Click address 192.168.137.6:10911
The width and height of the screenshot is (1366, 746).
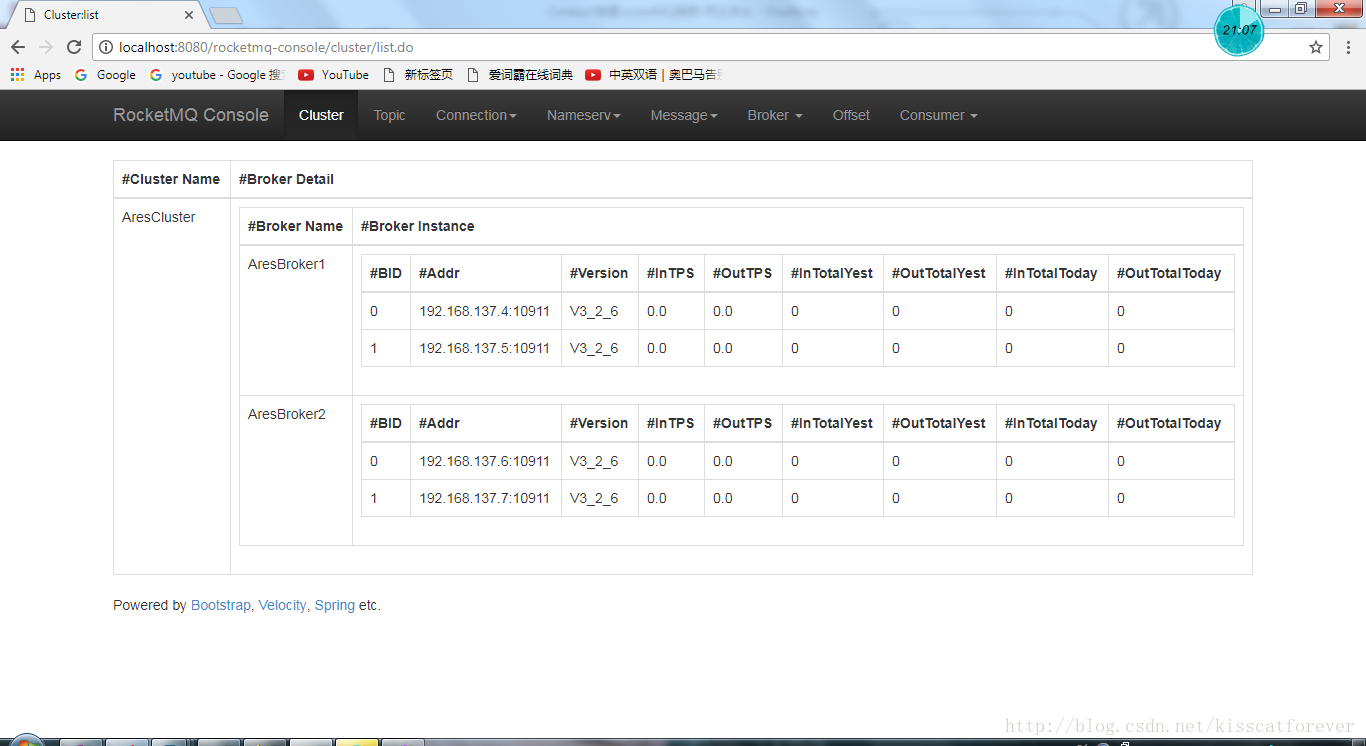(x=484, y=461)
